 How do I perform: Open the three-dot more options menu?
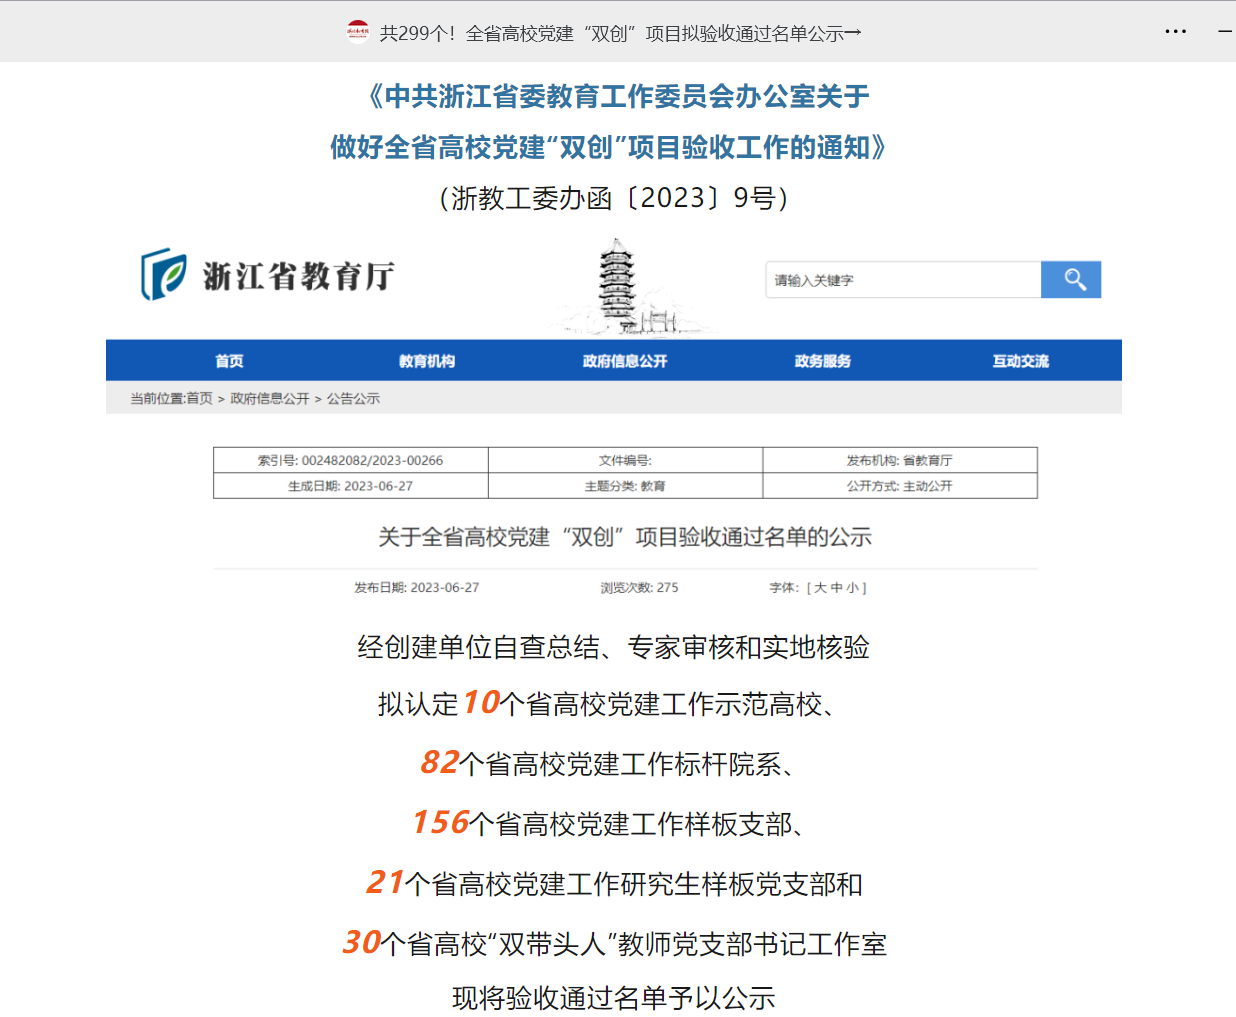1175,32
